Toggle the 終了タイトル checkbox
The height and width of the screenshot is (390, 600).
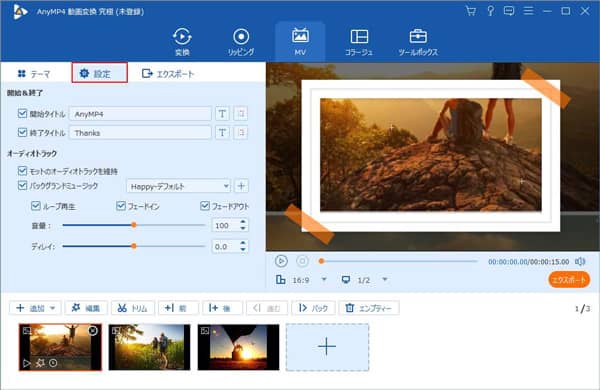[x=22, y=132]
